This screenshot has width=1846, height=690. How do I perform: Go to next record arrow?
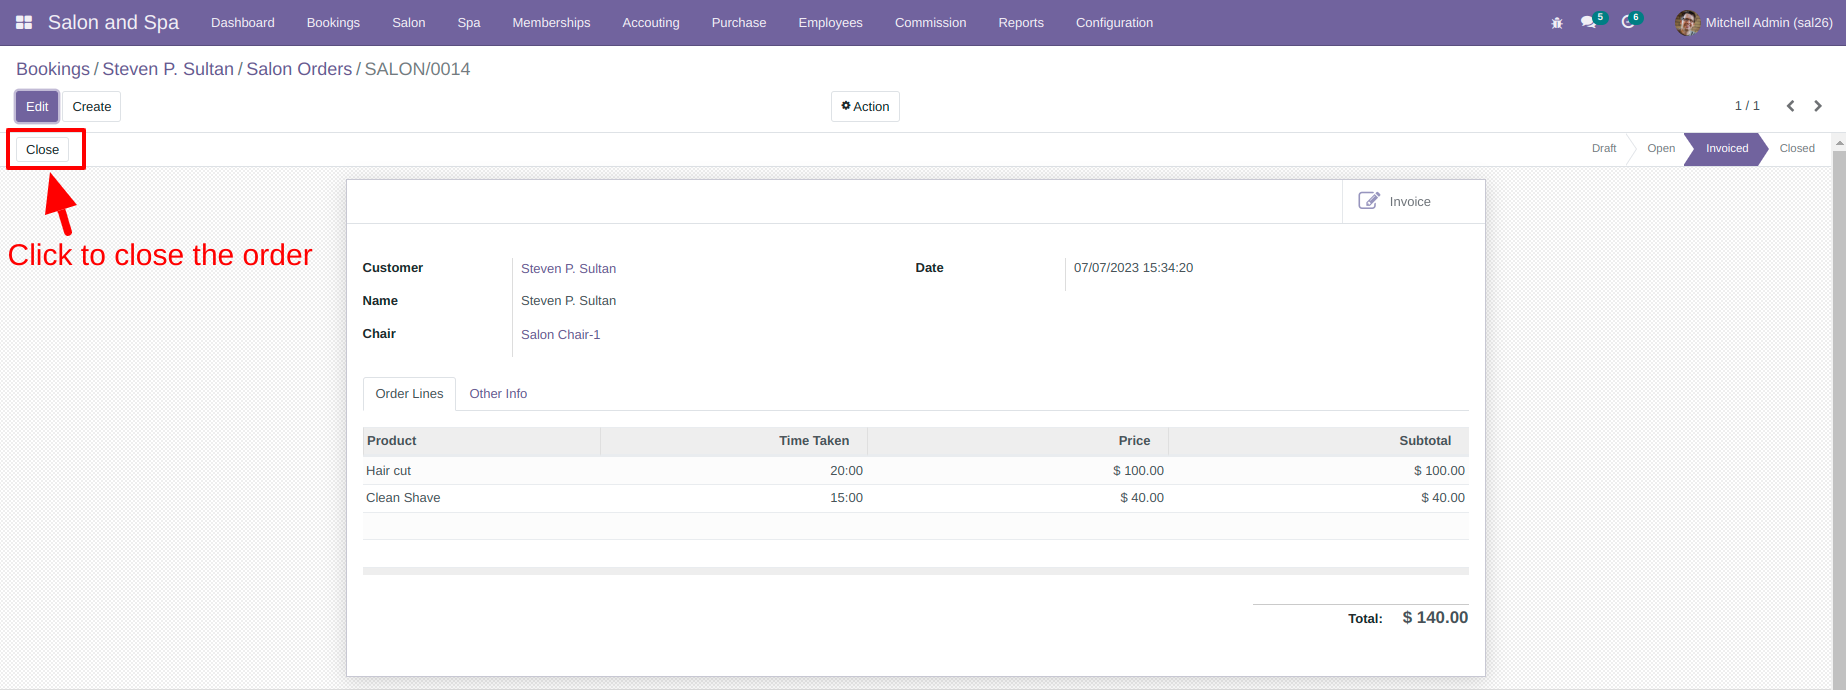click(x=1818, y=106)
